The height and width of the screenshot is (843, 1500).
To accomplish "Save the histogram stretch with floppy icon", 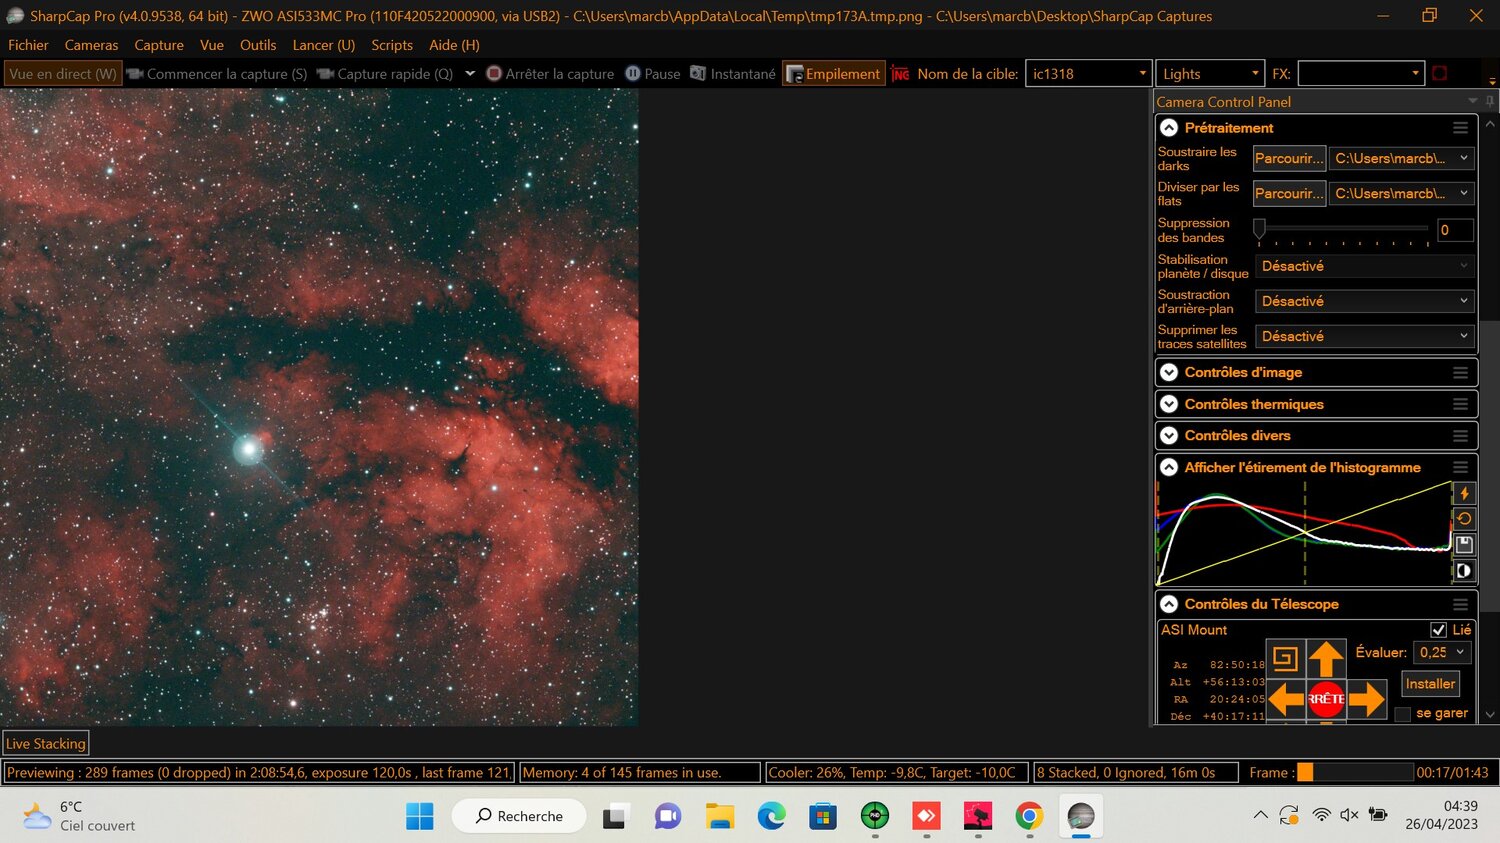I will click(1464, 545).
